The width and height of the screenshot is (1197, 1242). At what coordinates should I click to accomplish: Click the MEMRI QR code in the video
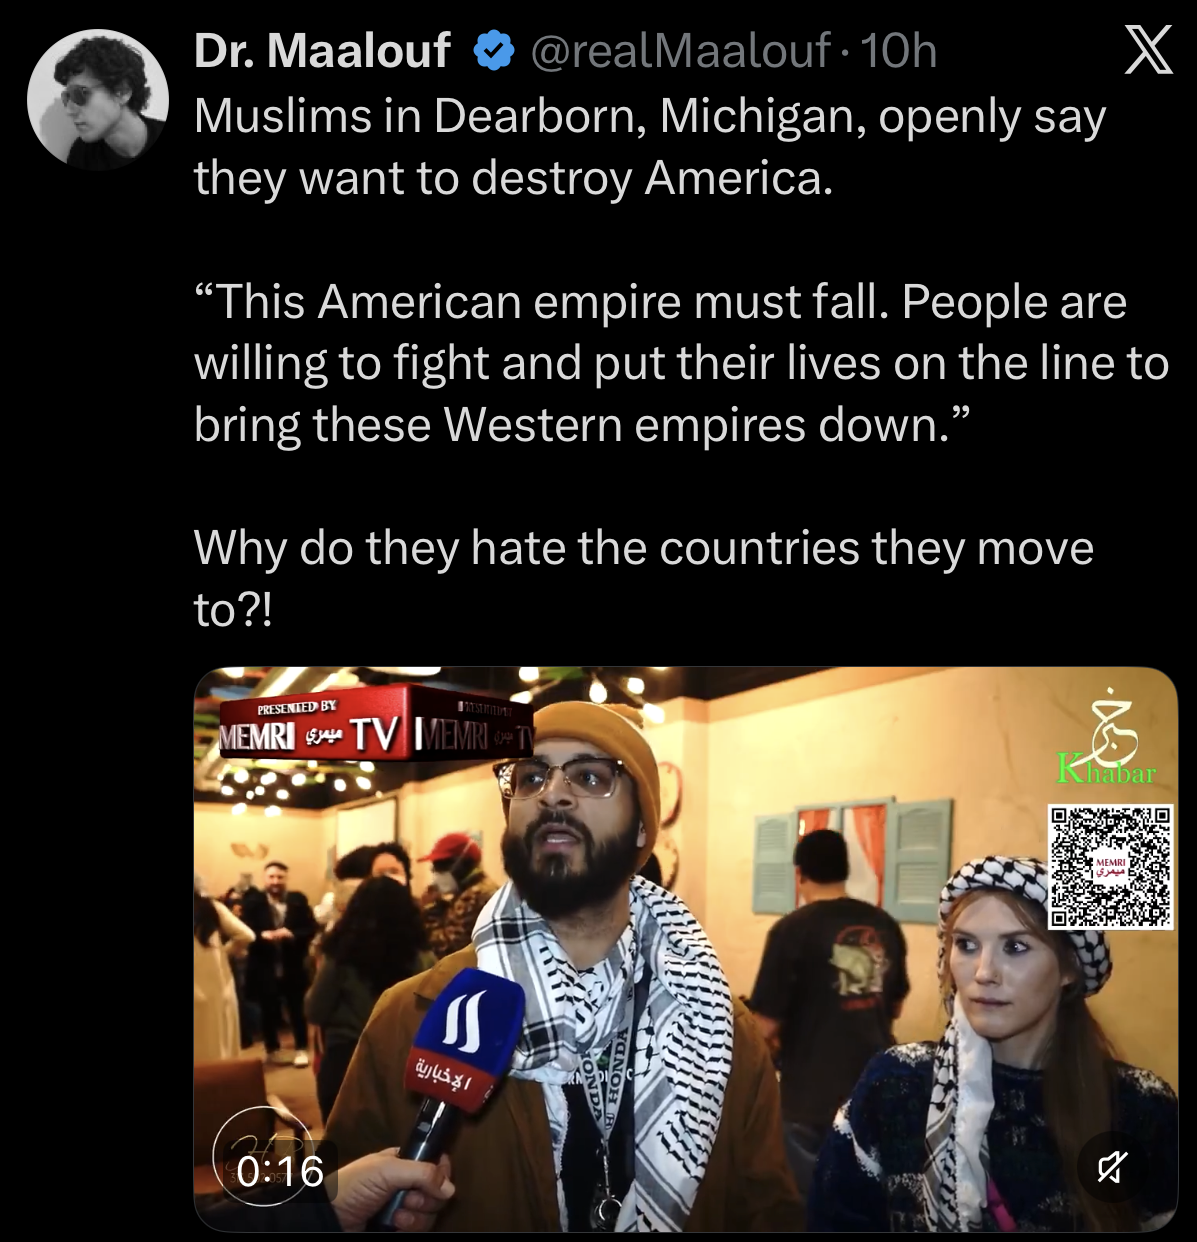1110,866
